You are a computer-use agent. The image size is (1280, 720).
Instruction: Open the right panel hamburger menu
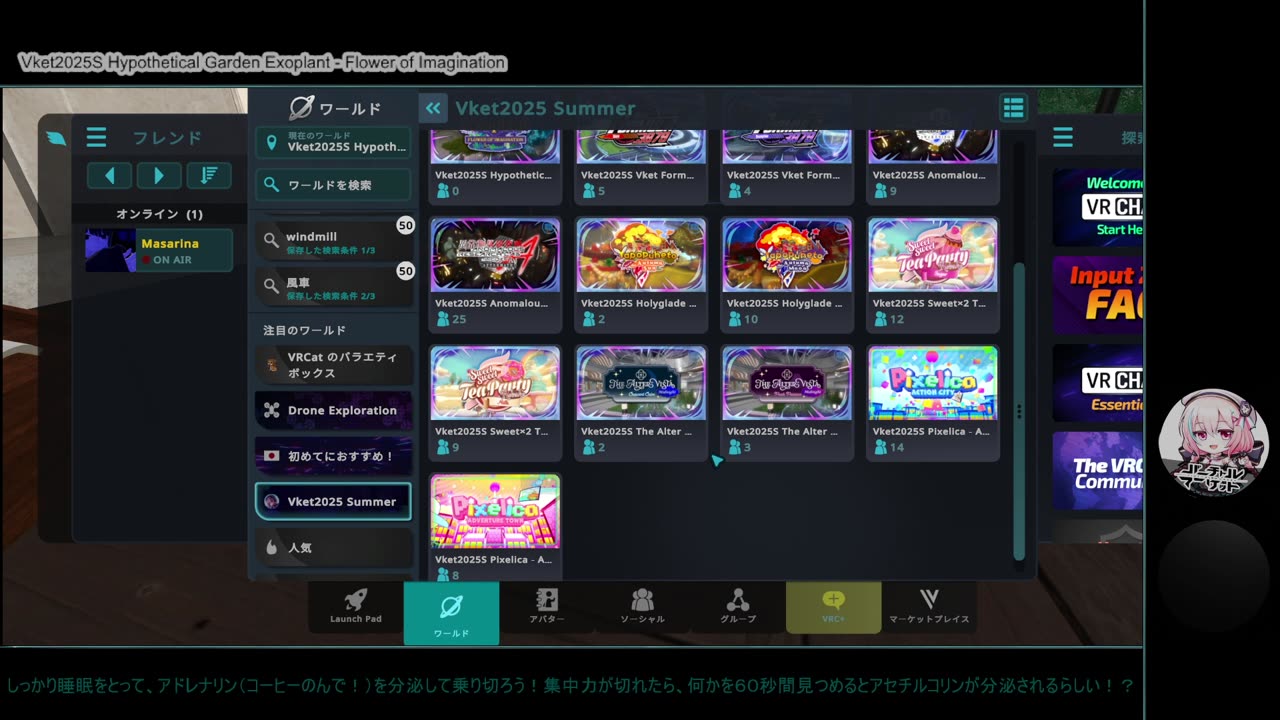coord(1062,137)
